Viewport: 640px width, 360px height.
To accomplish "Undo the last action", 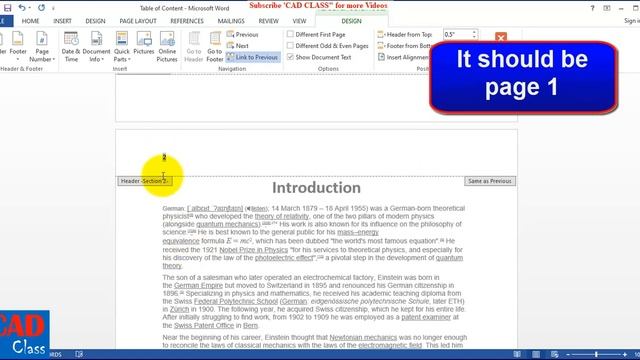I will coord(21,8).
